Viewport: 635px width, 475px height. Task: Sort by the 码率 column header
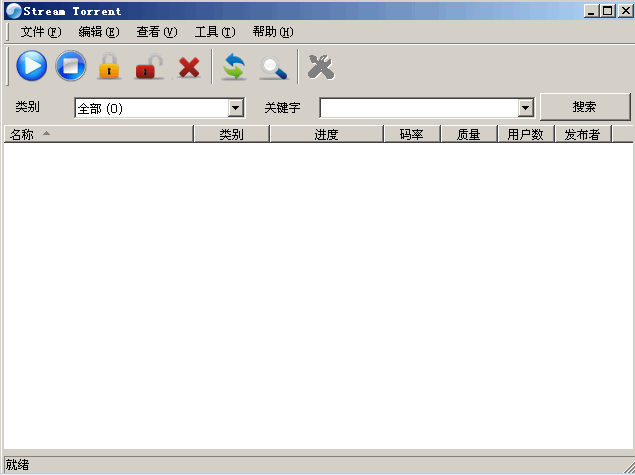(x=412, y=134)
